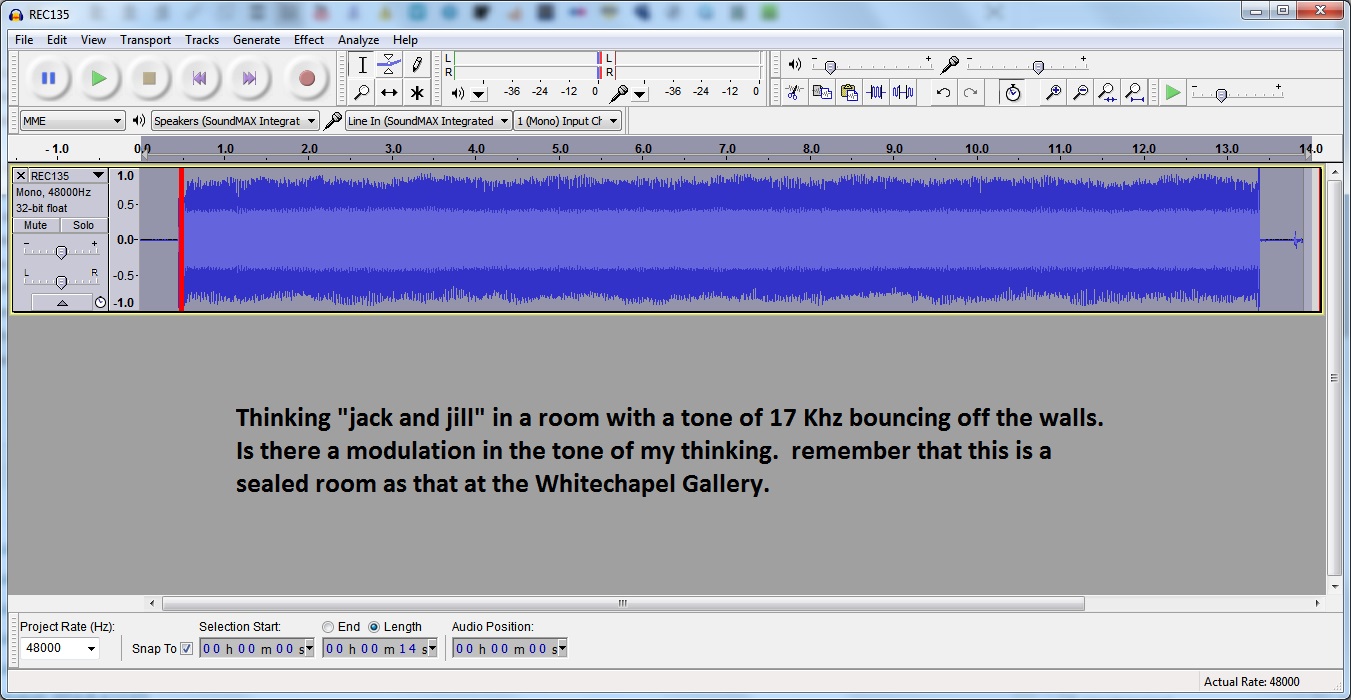Image resolution: width=1351 pixels, height=700 pixels.
Task: Mute the REC135 track
Action: tap(36, 225)
